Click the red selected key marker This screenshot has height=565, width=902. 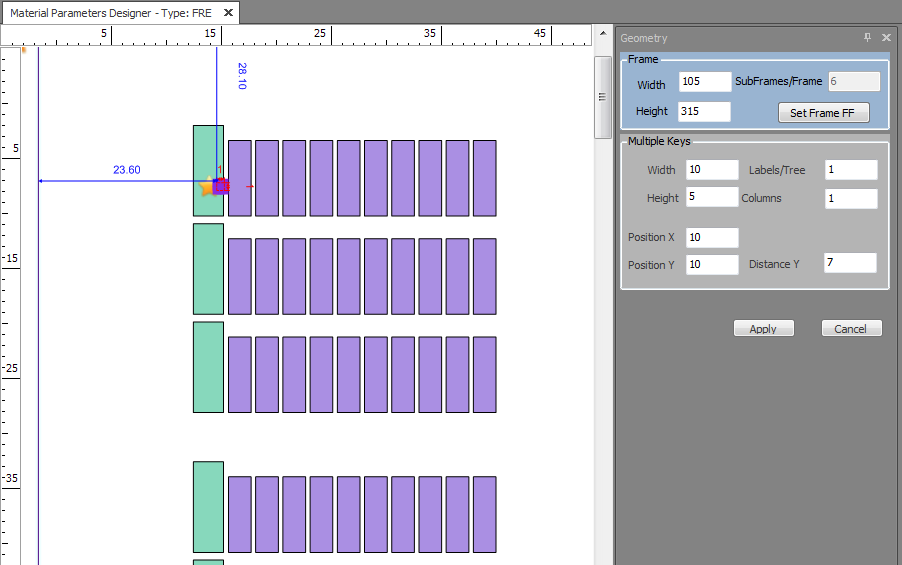pyautogui.click(x=221, y=186)
